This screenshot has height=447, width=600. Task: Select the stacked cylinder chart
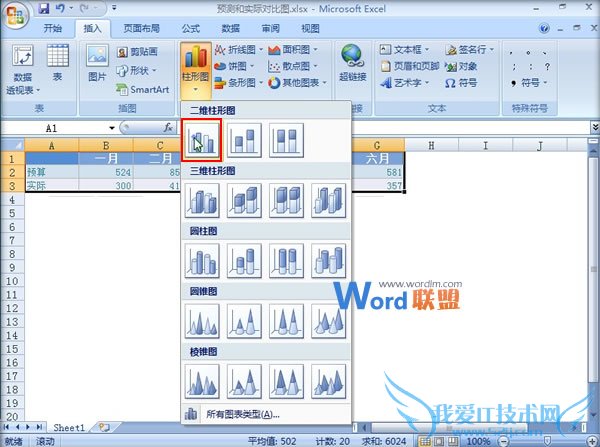(x=244, y=261)
